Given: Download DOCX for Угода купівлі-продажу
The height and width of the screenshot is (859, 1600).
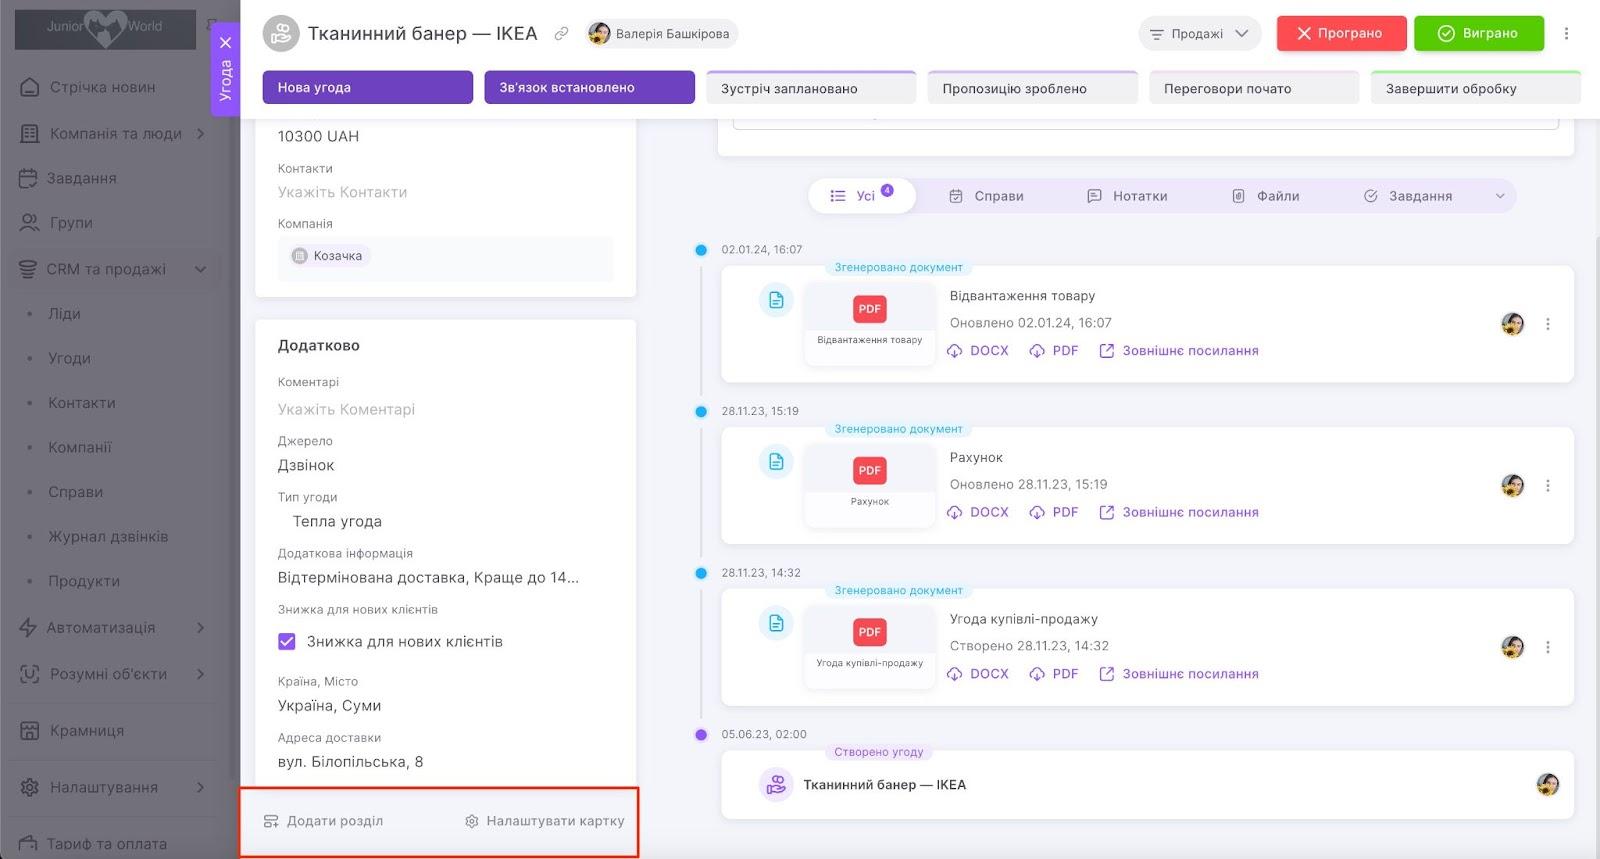Looking at the screenshot, I should pyautogui.click(x=978, y=674).
